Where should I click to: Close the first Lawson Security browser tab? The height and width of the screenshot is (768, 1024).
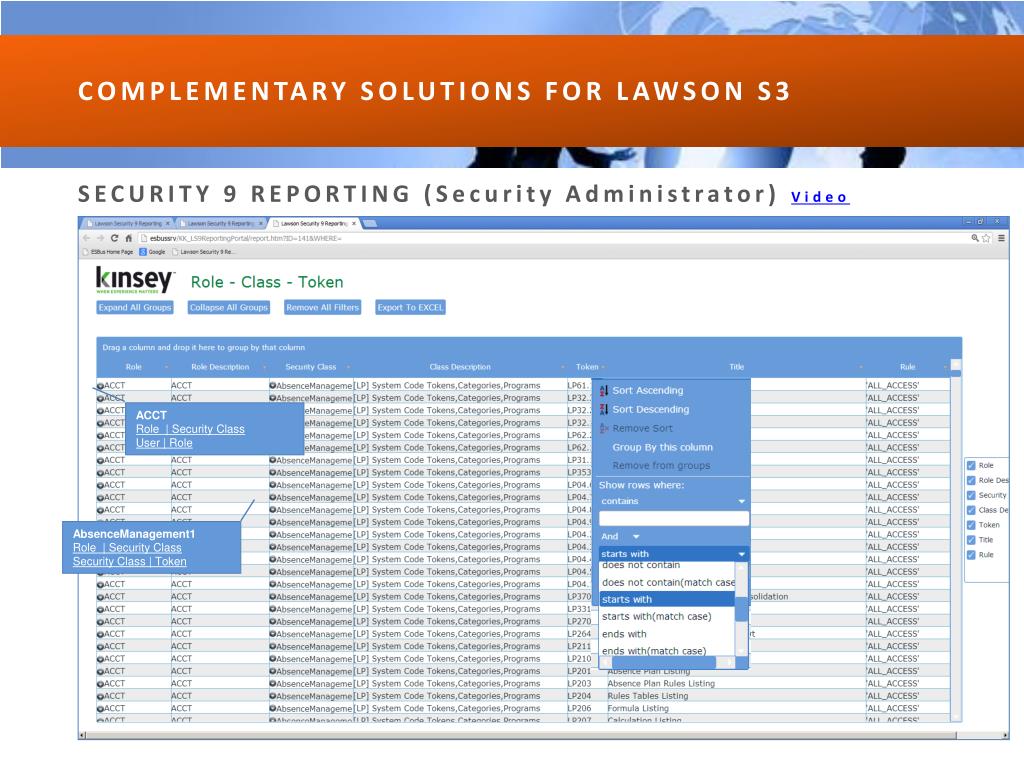click(167, 223)
